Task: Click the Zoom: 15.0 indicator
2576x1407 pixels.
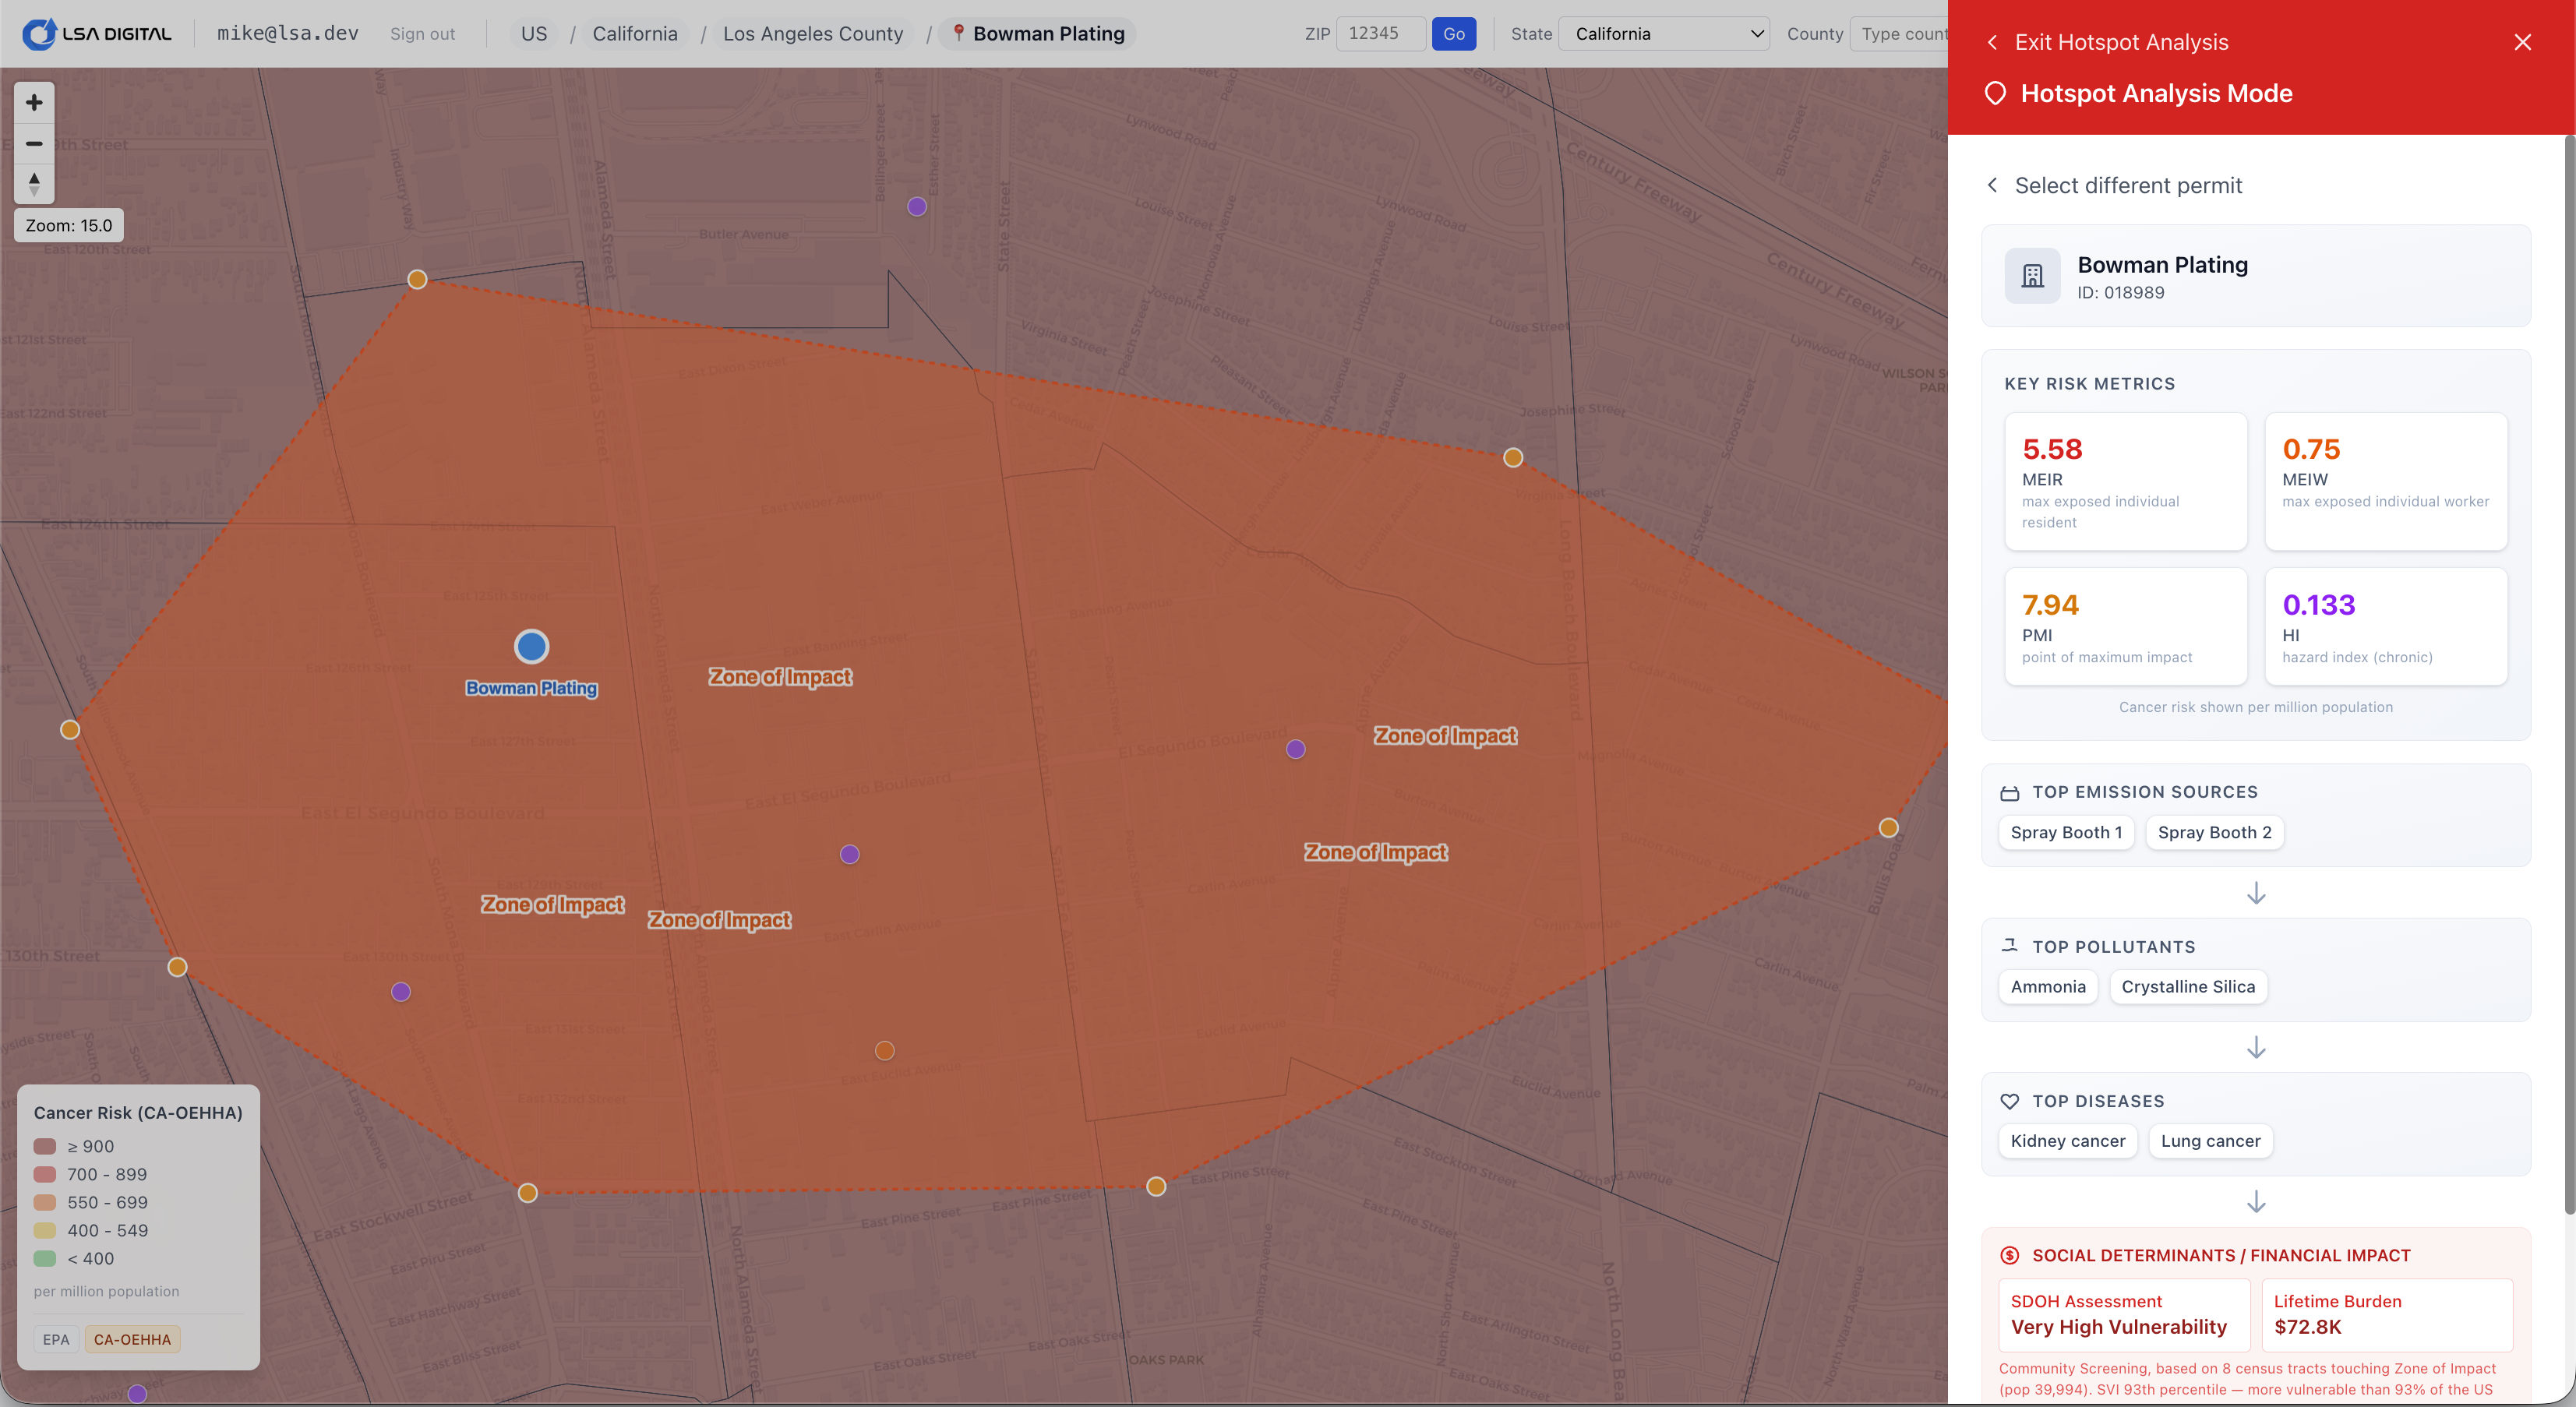Action: click(x=69, y=225)
